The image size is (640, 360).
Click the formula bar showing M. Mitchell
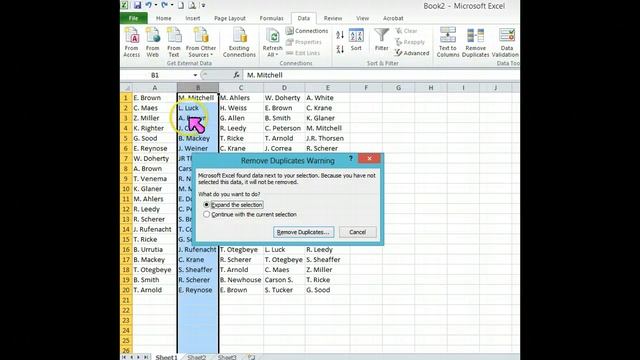tap(381, 75)
